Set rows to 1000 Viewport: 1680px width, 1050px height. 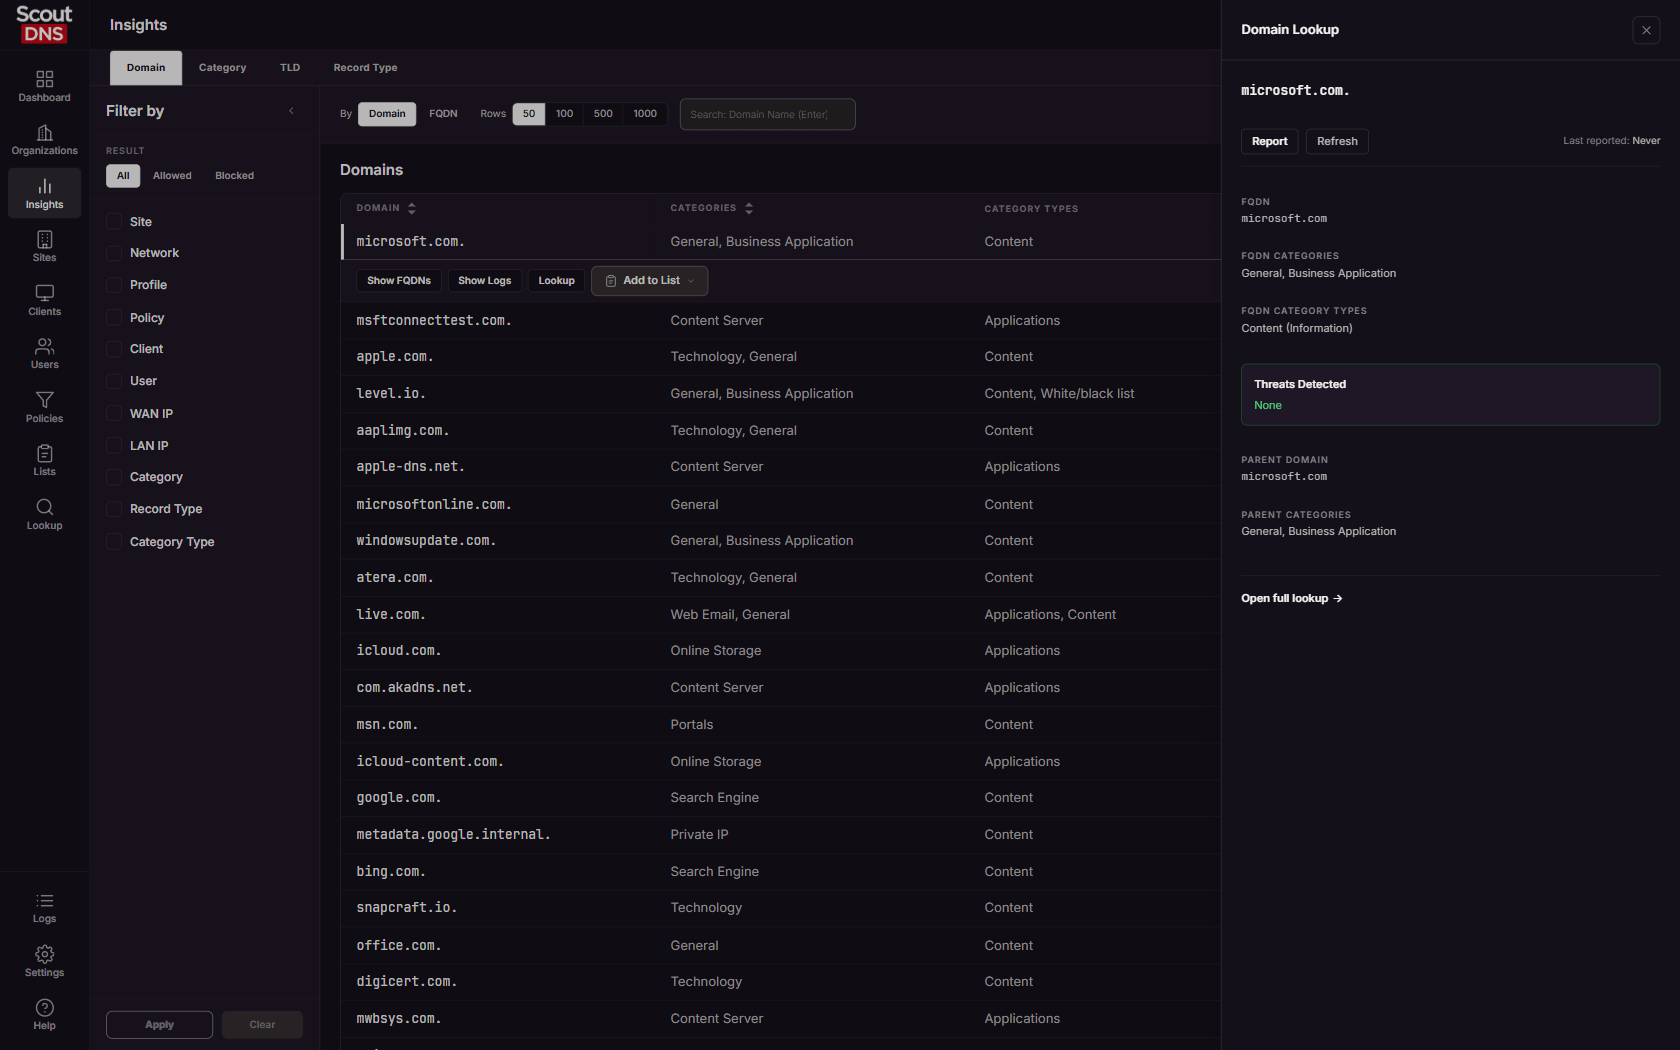[x=645, y=114]
